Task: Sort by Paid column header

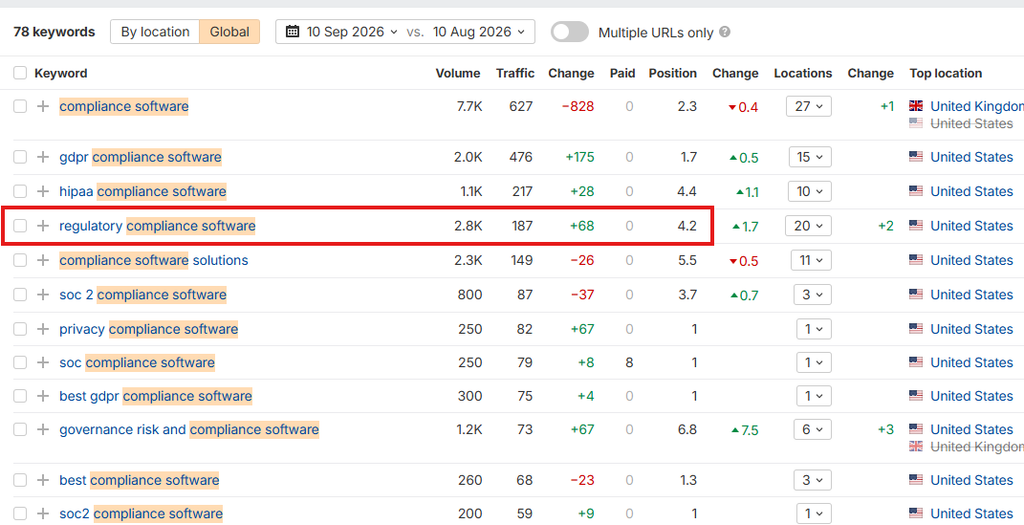Action: pyautogui.click(x=622, y=73)
